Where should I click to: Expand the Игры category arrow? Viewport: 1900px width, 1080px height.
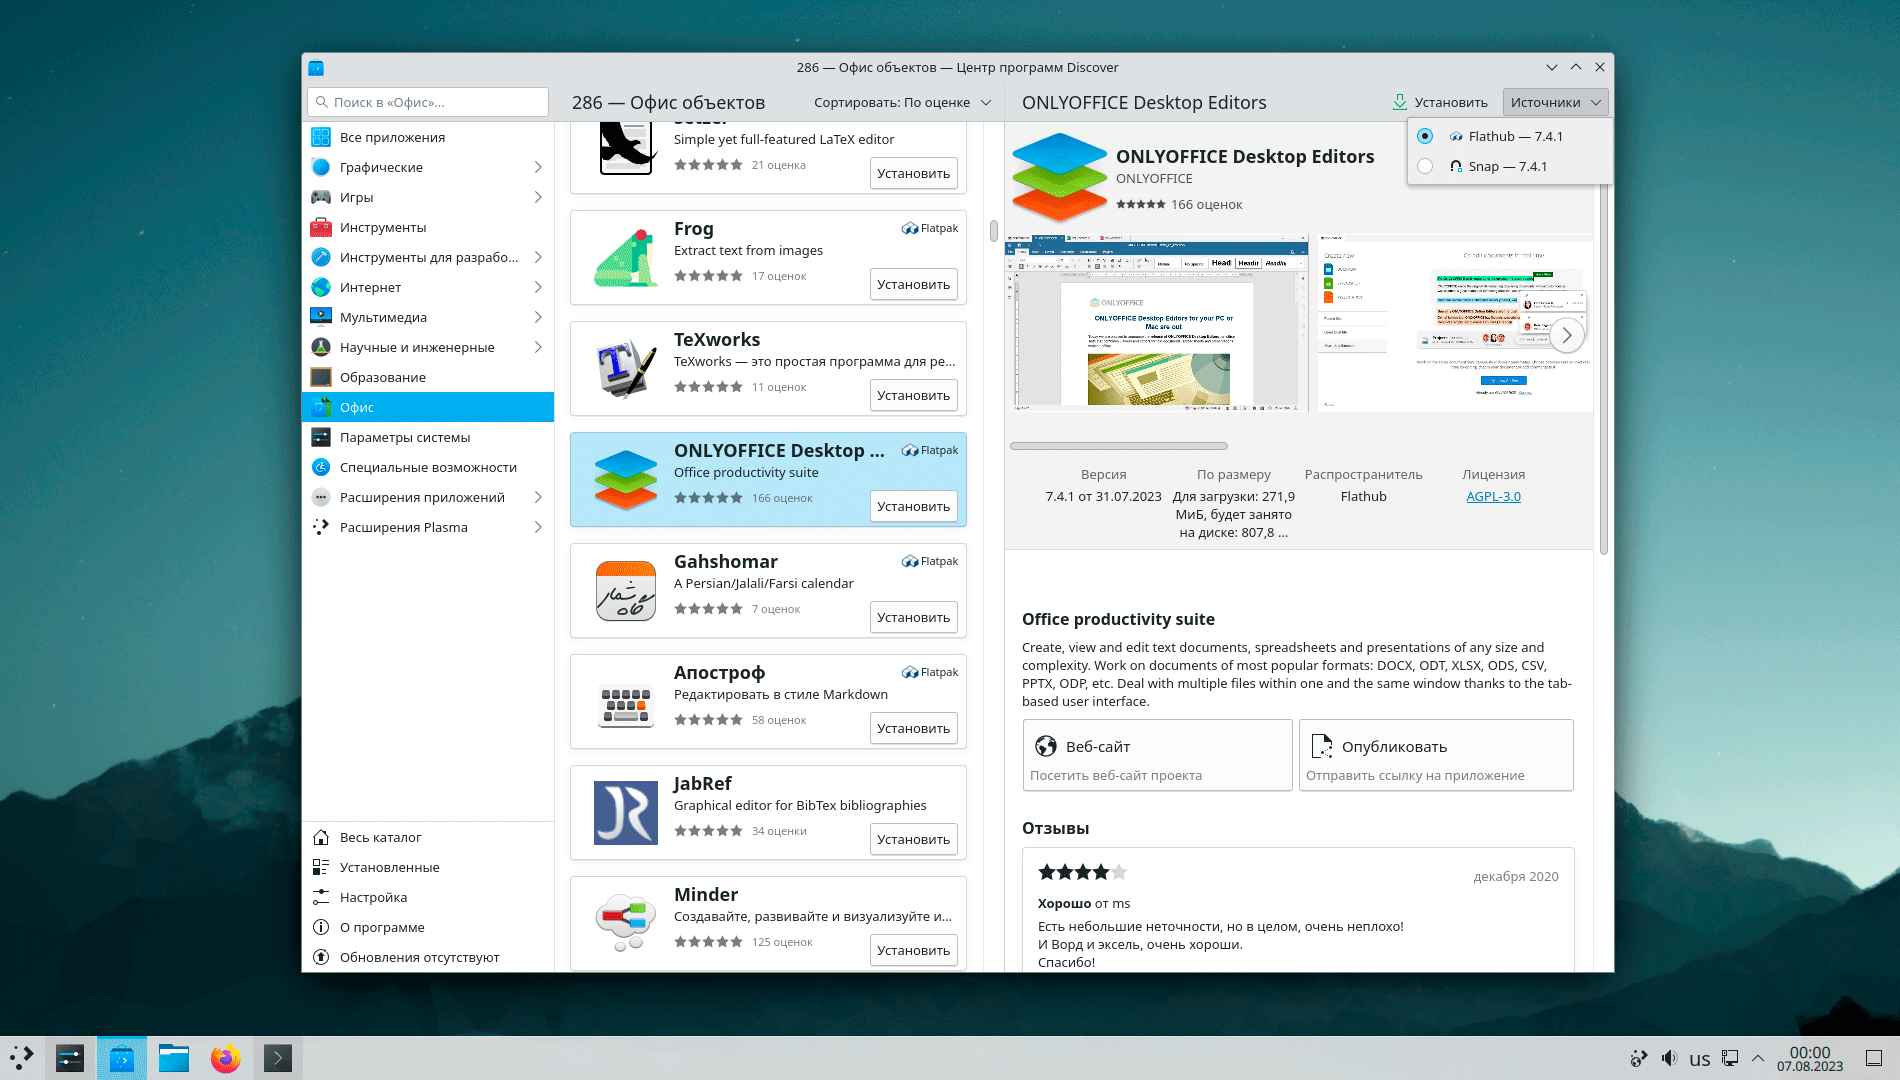[538, 197]
